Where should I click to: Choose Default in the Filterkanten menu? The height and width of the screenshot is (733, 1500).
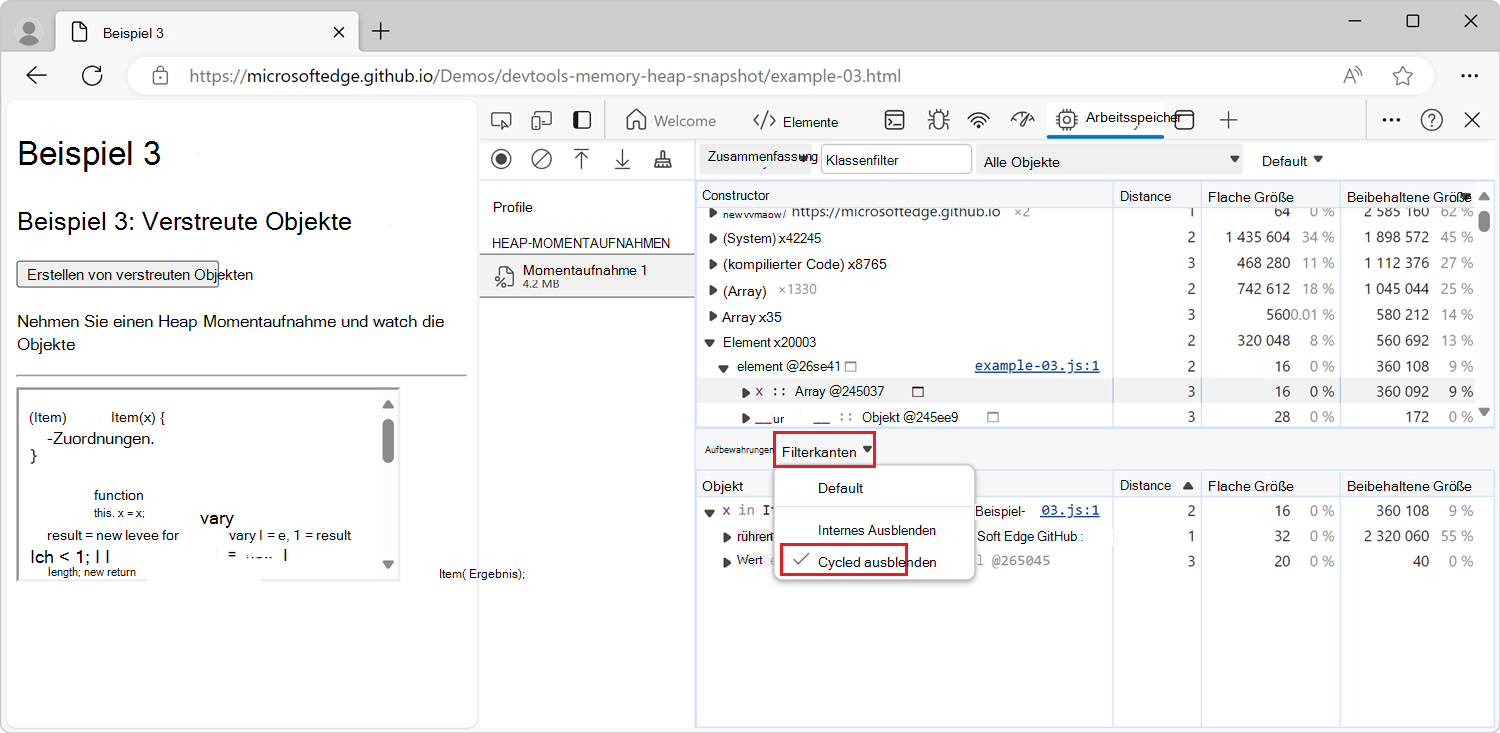click(x=874, y=488)
